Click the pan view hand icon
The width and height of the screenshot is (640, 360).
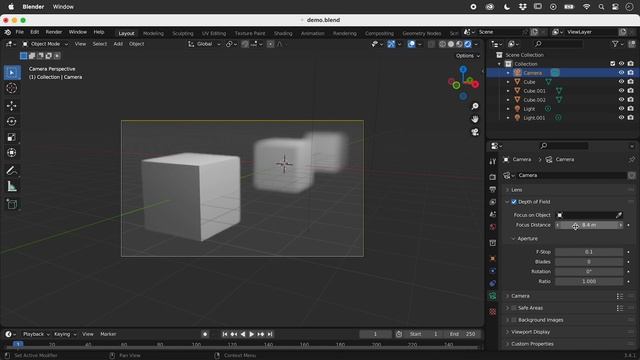pyautogui.click(x=475, y=119)
